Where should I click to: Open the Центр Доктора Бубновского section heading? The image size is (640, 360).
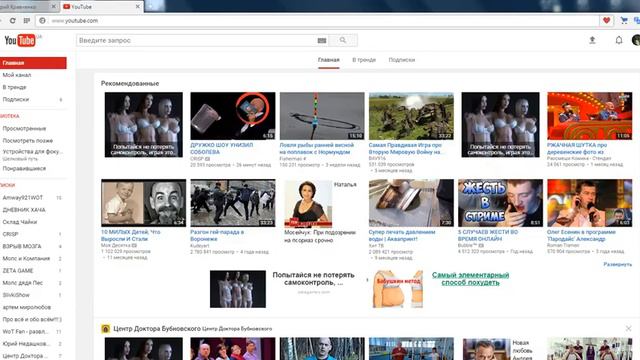[x=157, y=329]
